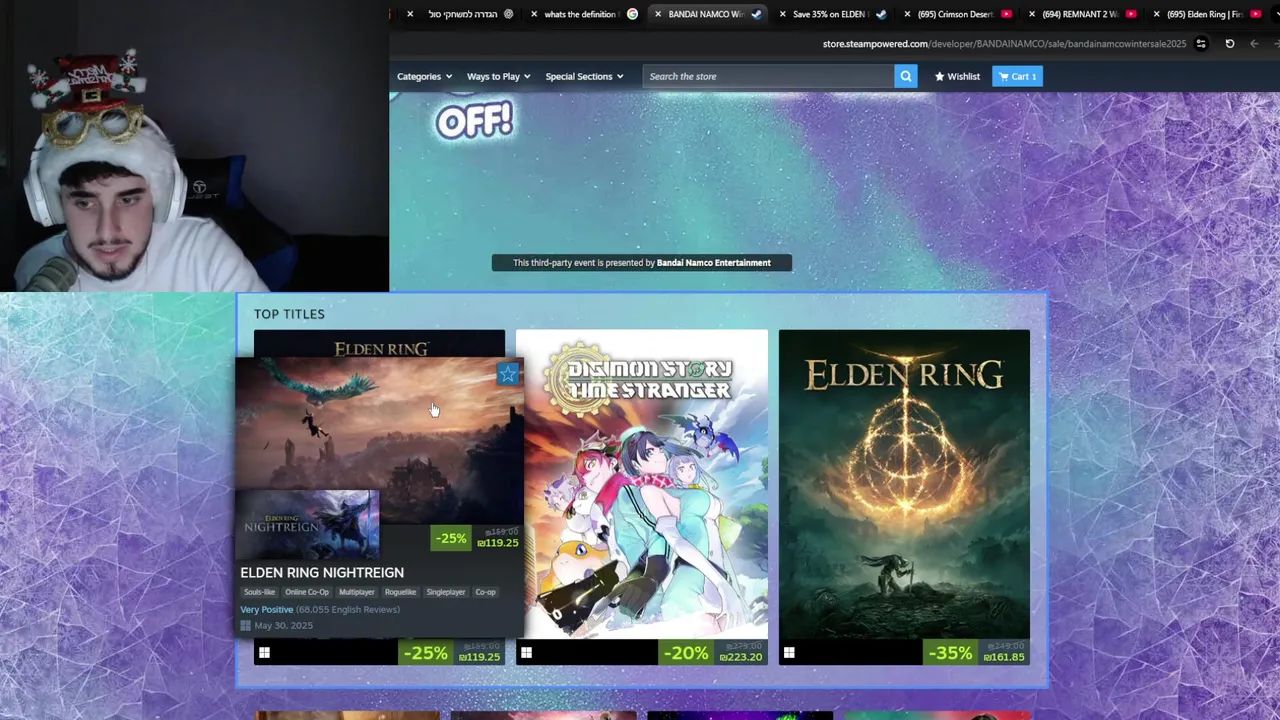
Task: Open the Cart 1 button
Action: point(1017,76)
